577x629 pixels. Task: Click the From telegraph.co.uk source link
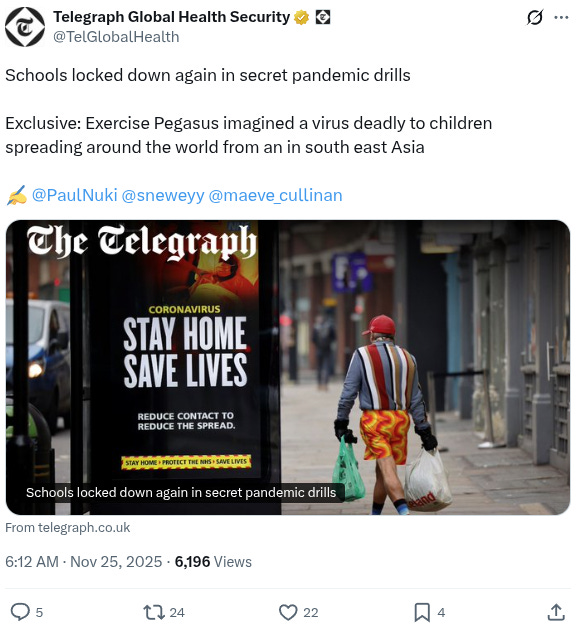67,528
